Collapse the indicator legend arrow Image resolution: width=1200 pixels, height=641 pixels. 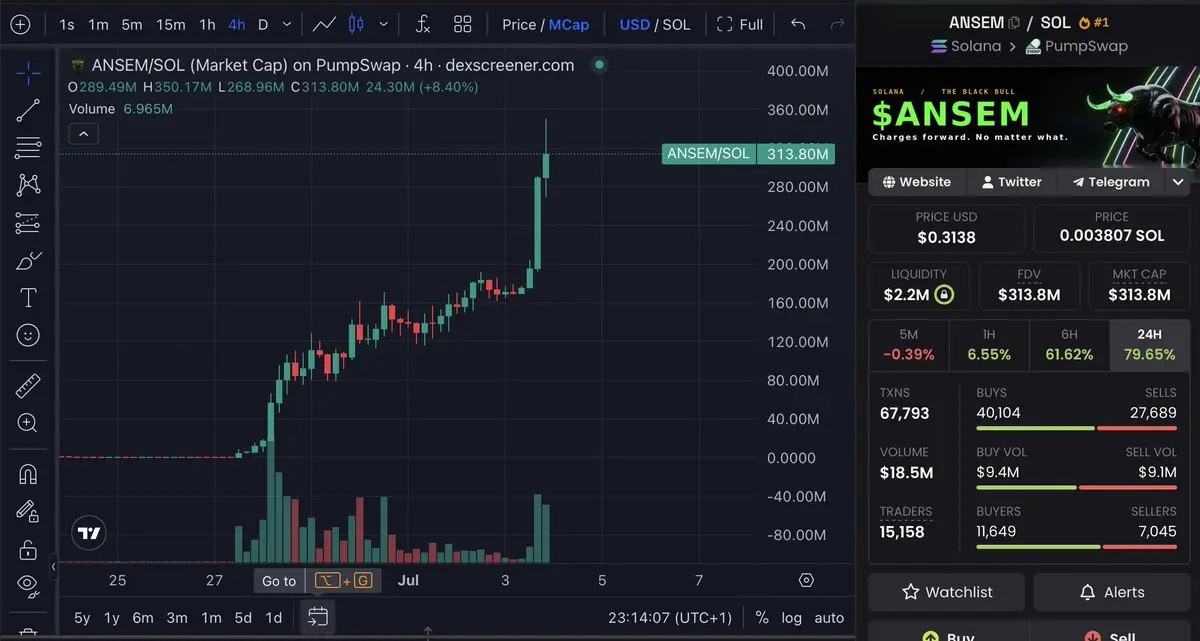pyautogui.click(x=83, y=134)
